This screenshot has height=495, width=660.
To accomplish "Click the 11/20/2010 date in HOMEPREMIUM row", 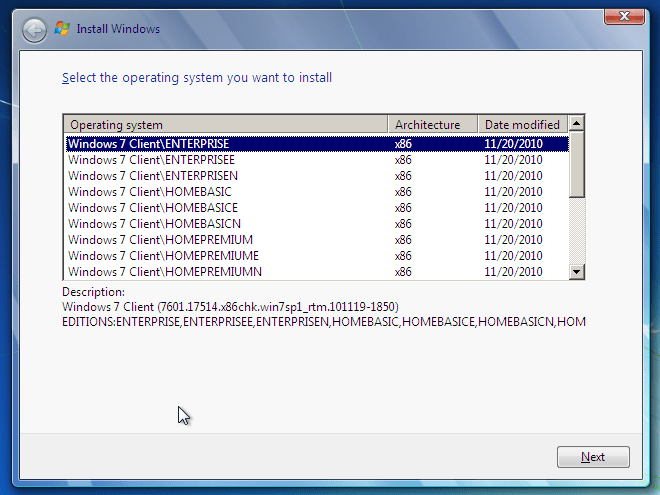I will point(513,240).
